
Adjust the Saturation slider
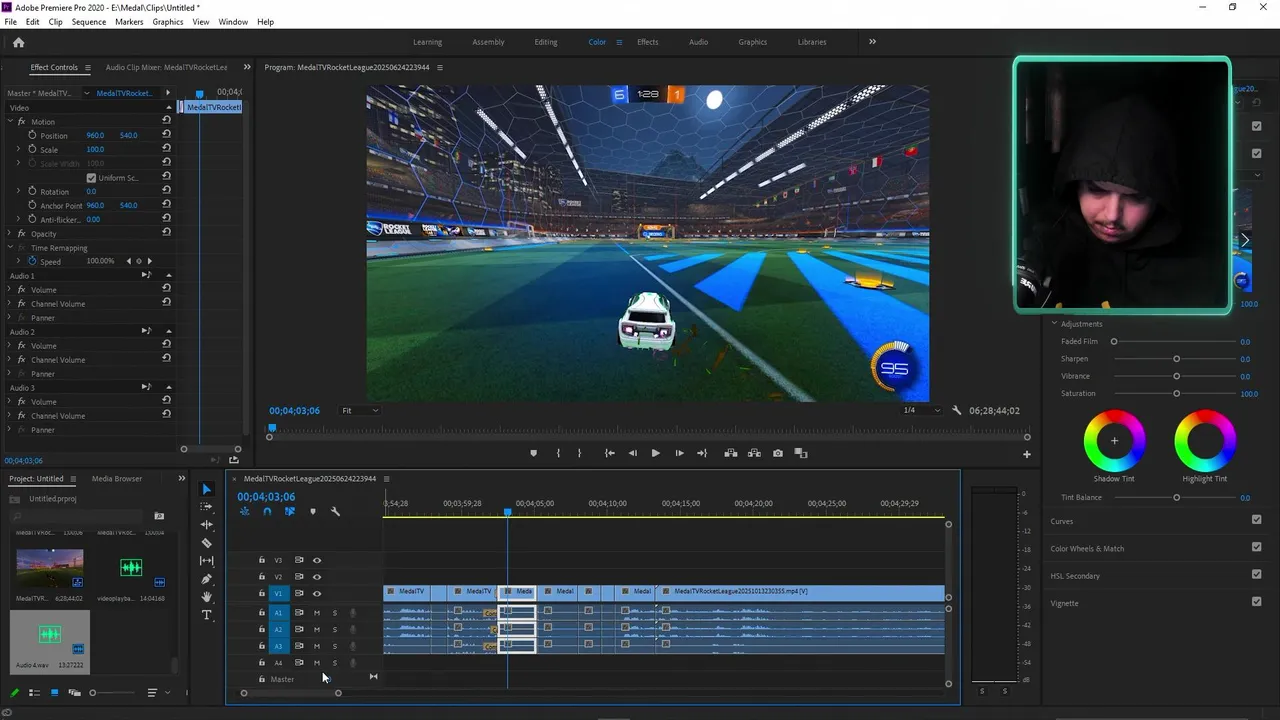click(x=1177, y=393)
